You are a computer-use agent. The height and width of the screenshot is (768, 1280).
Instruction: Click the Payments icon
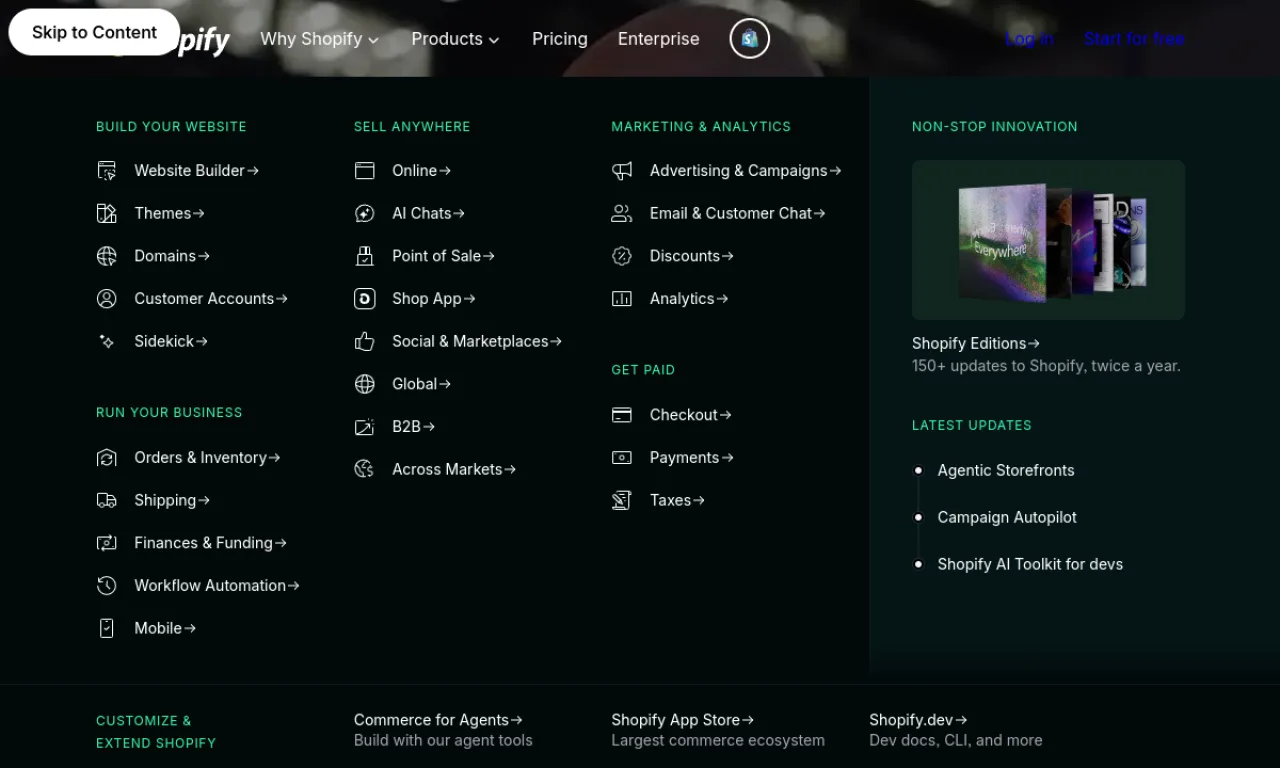(x=622, y=458)
